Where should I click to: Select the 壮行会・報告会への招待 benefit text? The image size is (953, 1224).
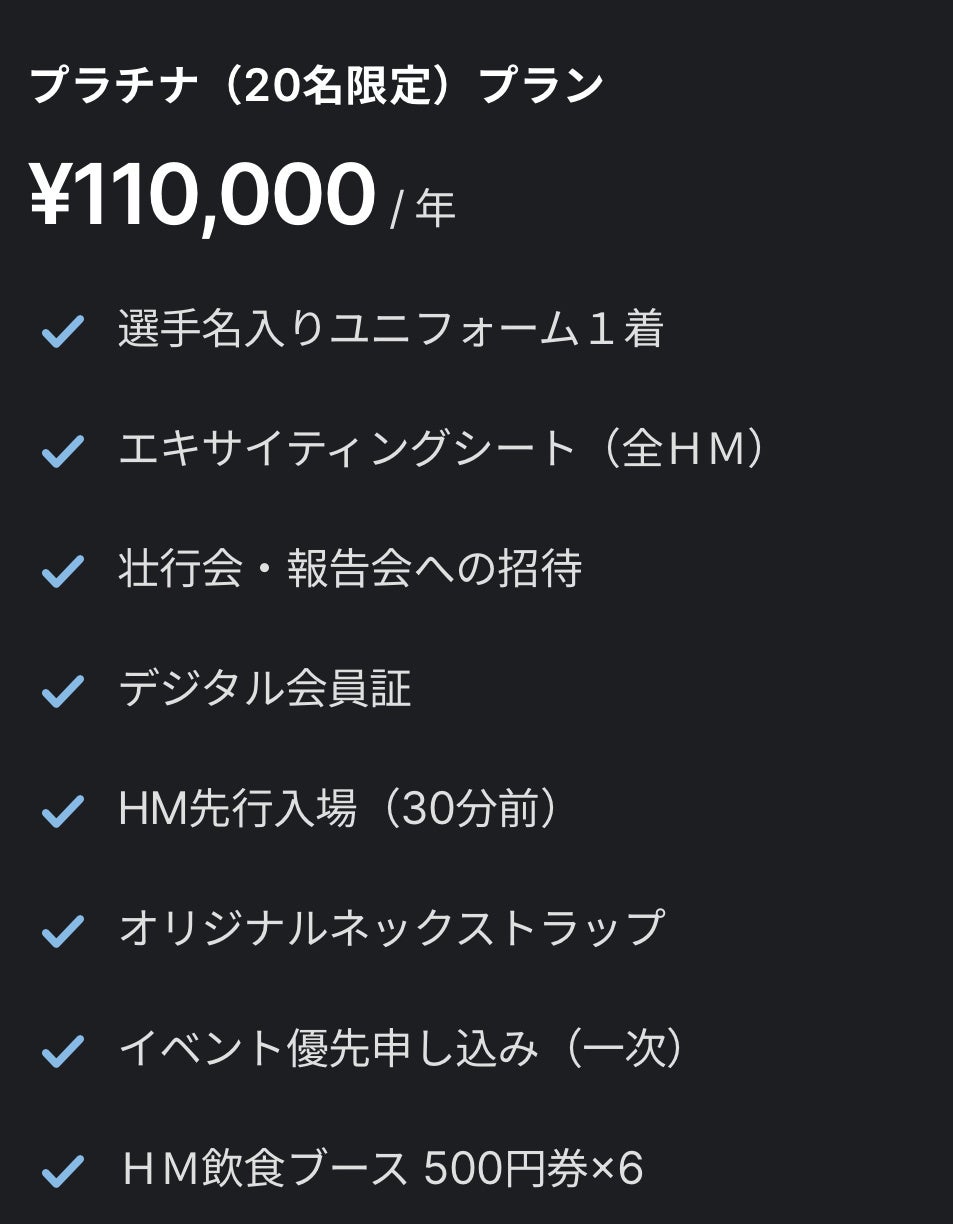click(x=349, y=570)
